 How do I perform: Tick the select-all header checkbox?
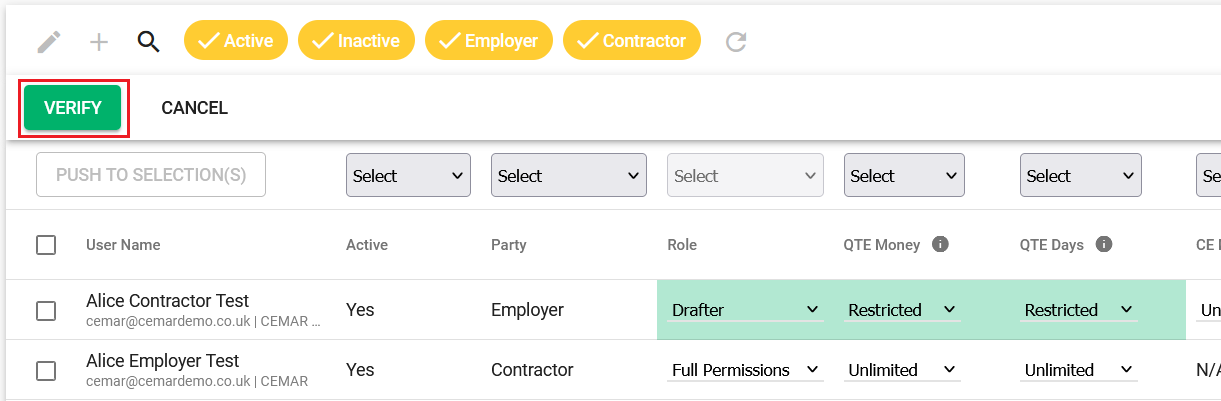tap(46, 245)
